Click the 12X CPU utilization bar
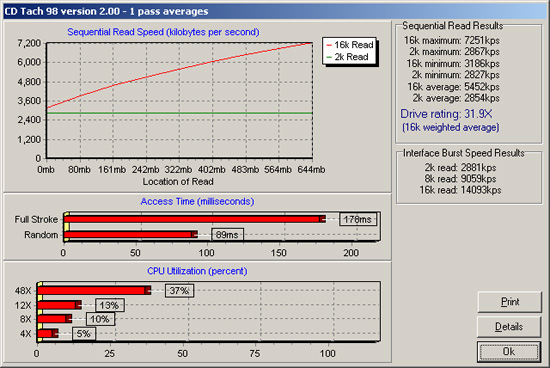 click(x=60, y=305)
